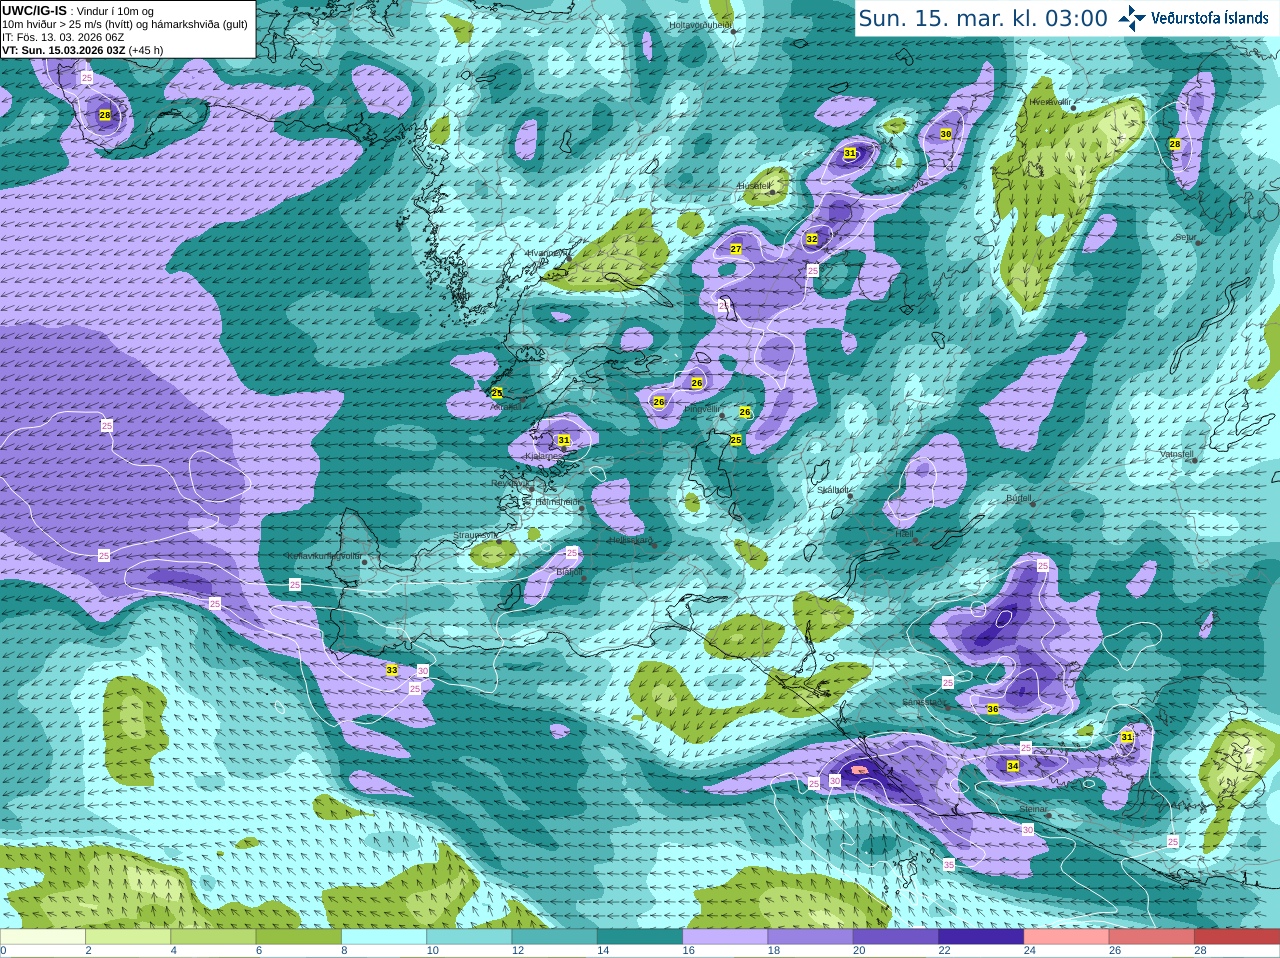Pick the 28+ m/s red legend swatch
Screen dimensions: 1280x958
click(x=1237, y=937)
